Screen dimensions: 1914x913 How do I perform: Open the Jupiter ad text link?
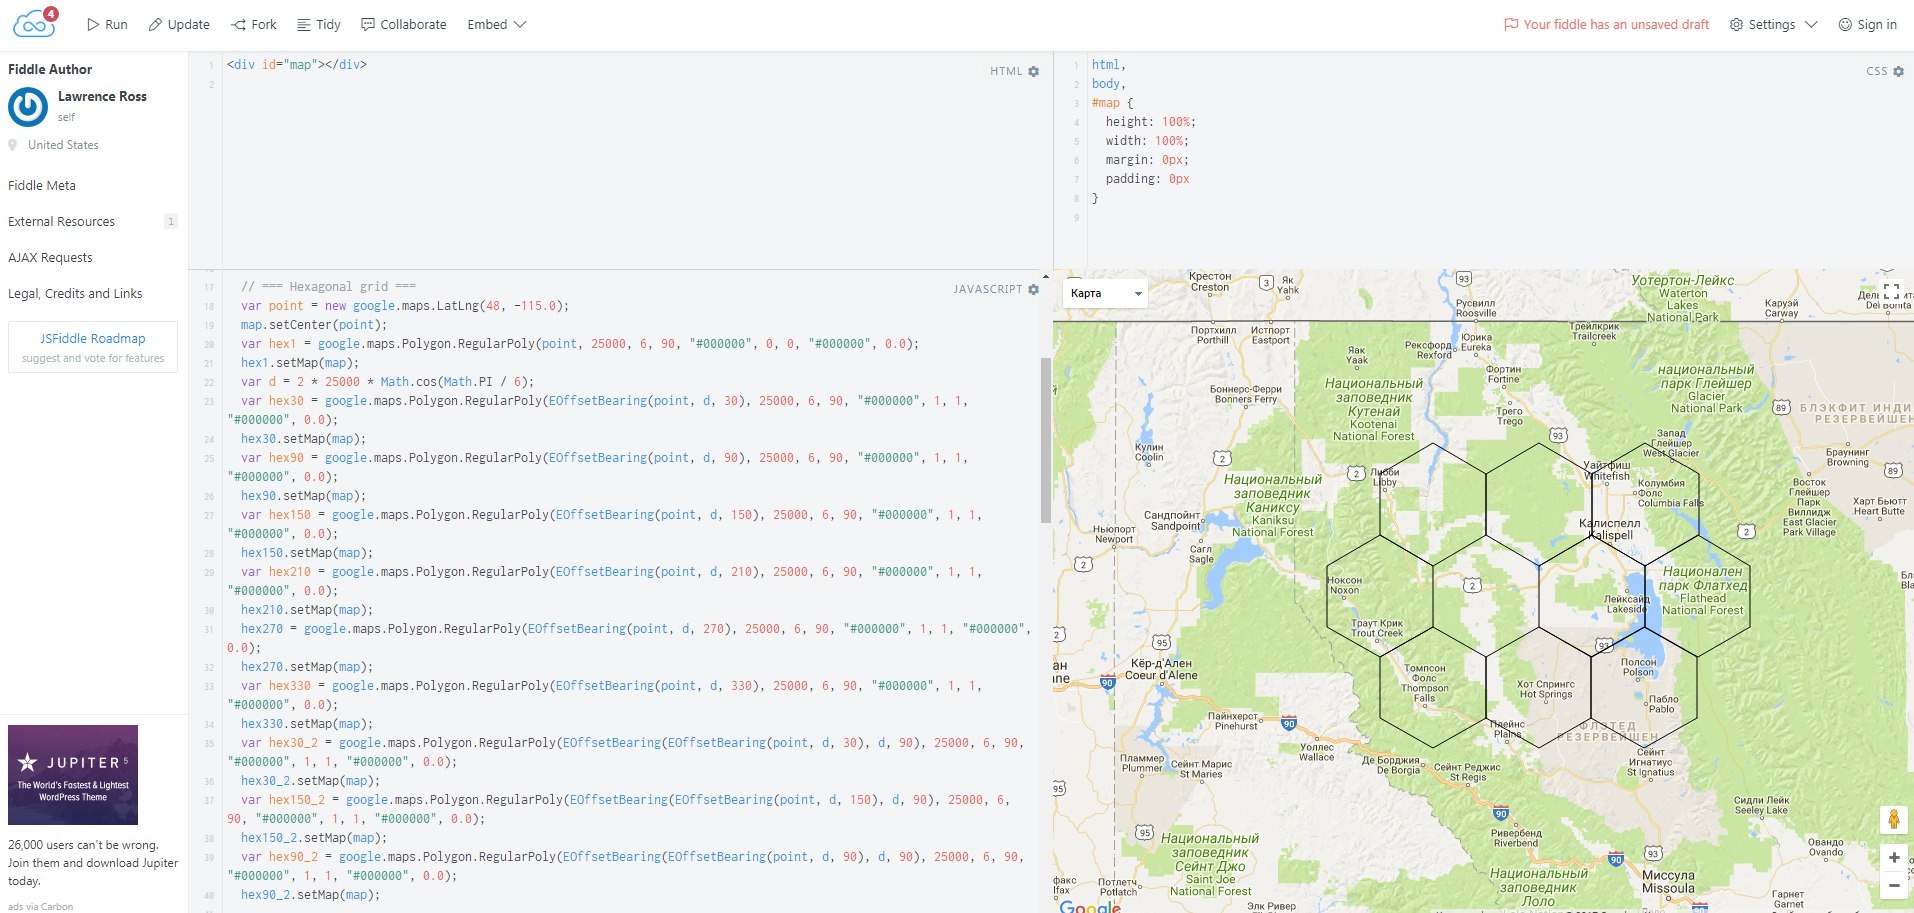tap(93, 863)
